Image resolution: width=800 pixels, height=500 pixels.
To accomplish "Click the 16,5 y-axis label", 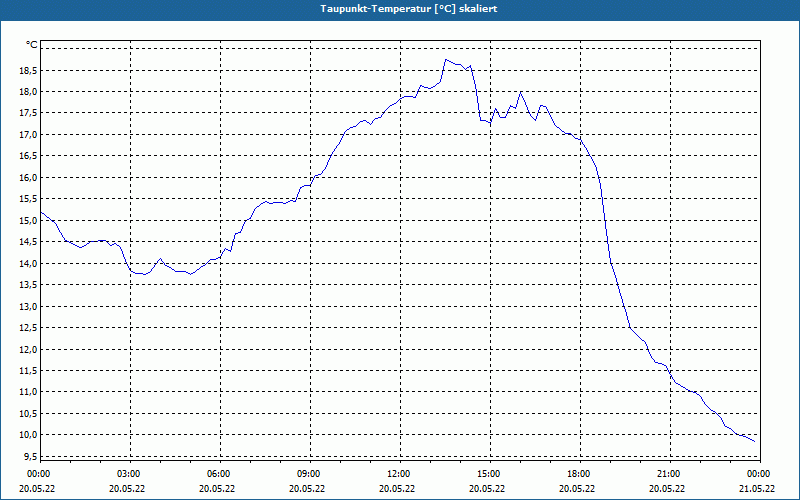I will (29, 156).
